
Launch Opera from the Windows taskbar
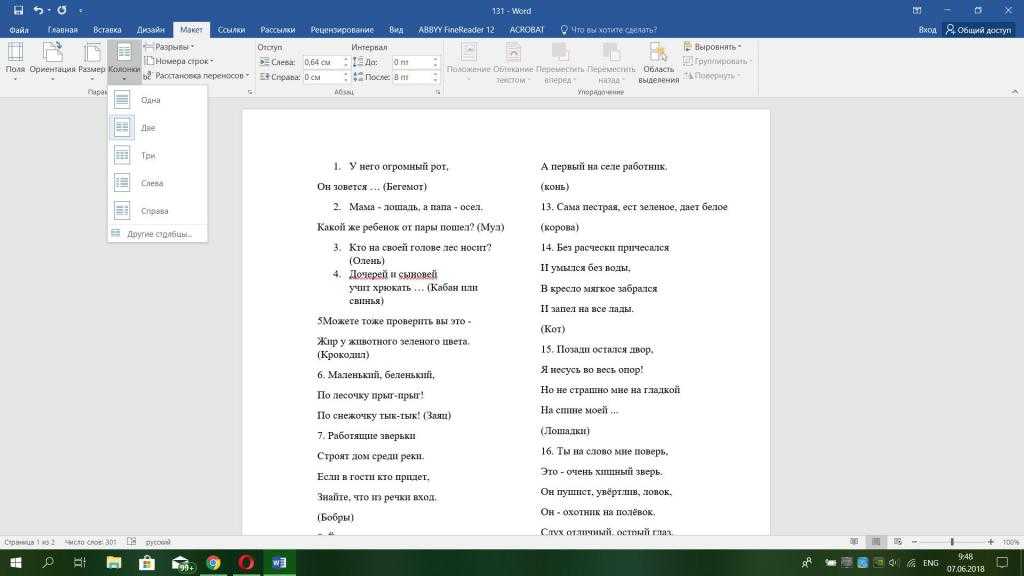(246, 563)
